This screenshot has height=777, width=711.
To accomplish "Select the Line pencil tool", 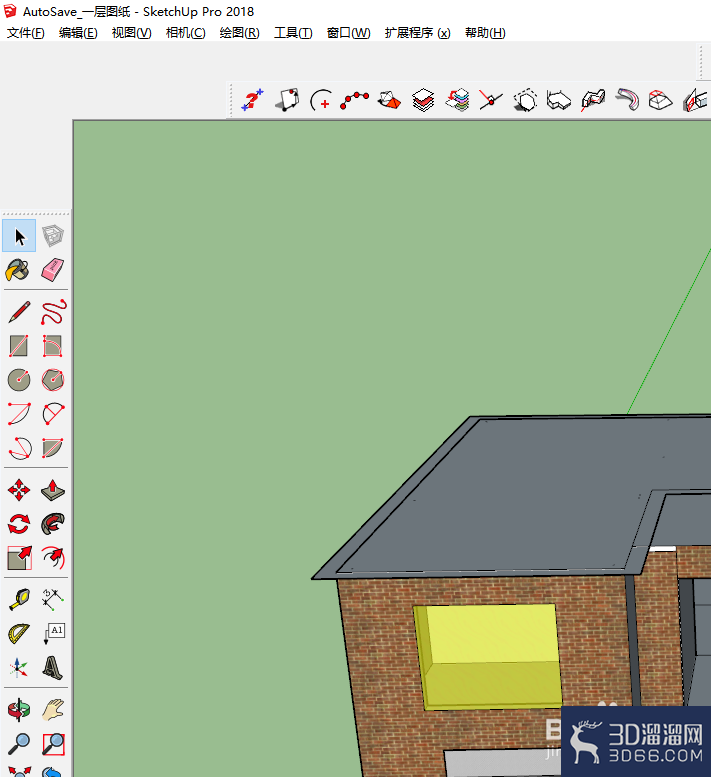I will [19, 312].
